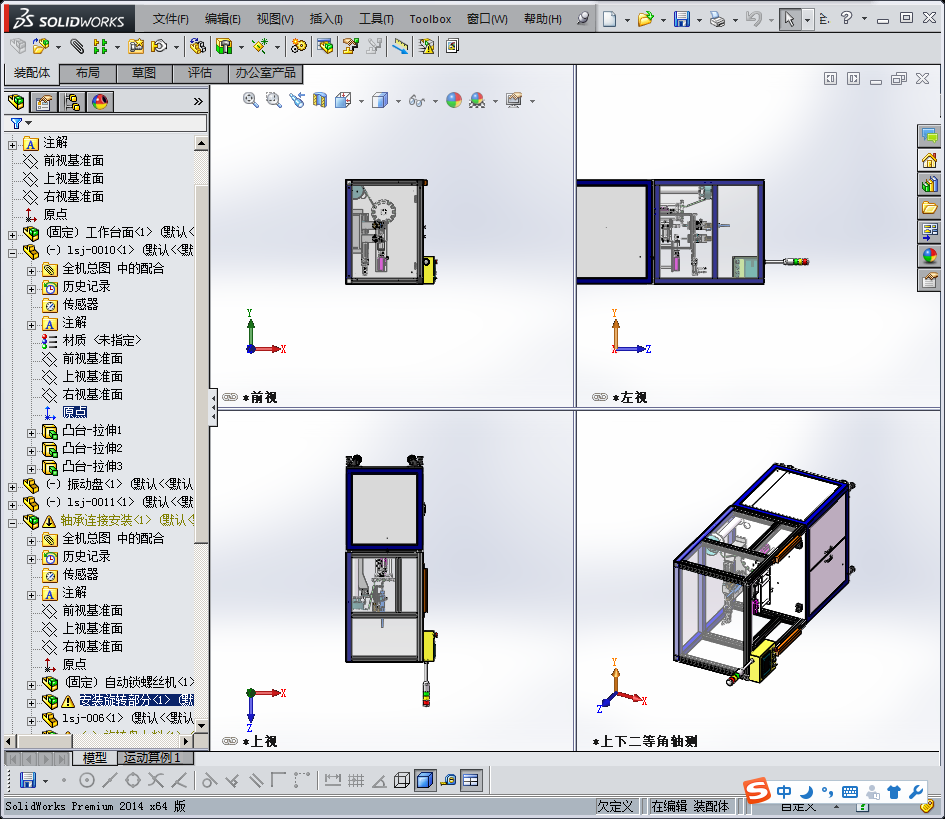Select 上视基准面 under lsj-0010<1>
This screenshot has width=945, height=819.
tap(93, 377)
